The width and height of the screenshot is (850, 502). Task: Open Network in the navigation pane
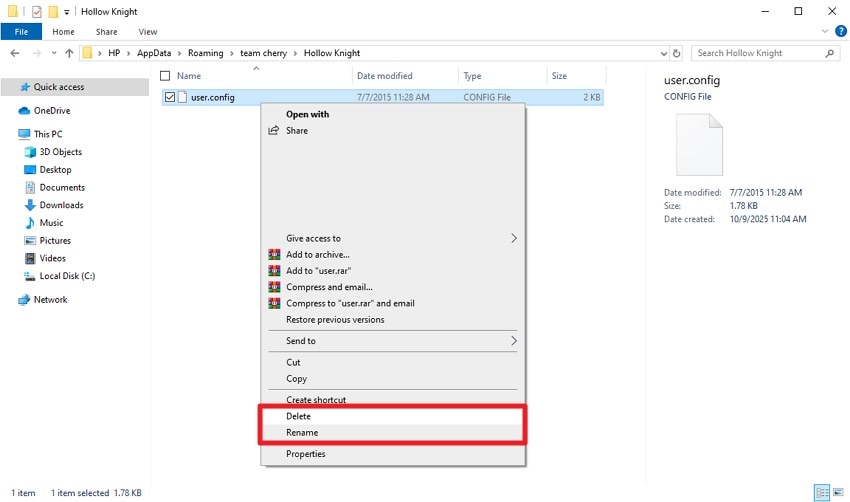50,300
